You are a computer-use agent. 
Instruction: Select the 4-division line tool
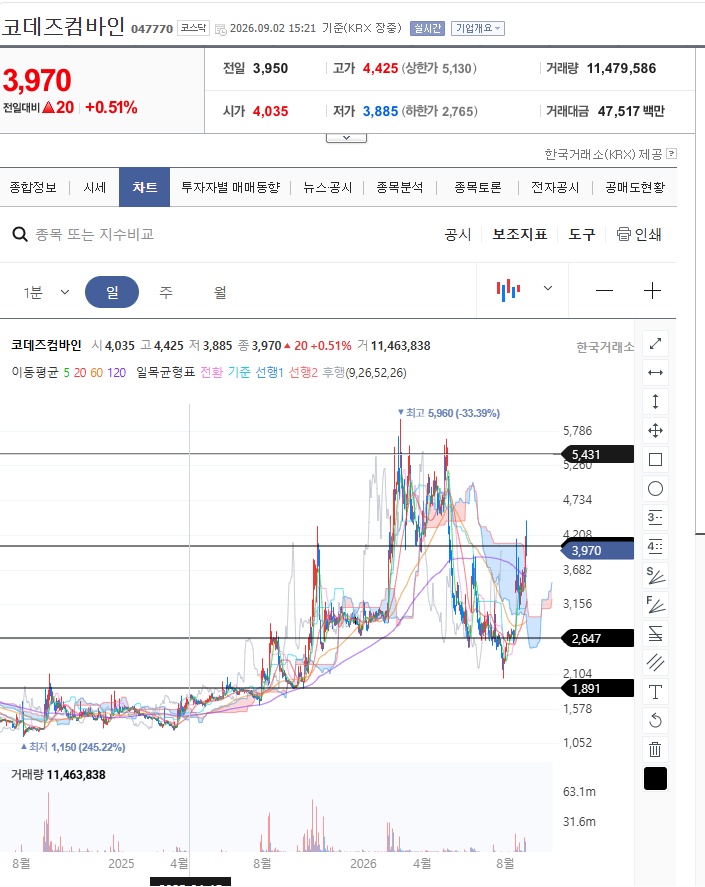655,546
